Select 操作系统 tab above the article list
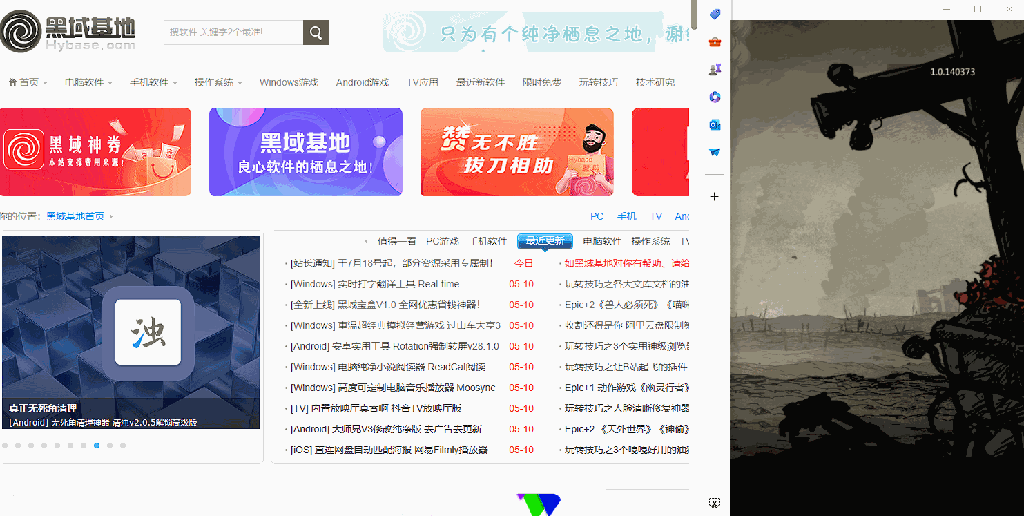The image size is (1024, 516). click(650, 241)
